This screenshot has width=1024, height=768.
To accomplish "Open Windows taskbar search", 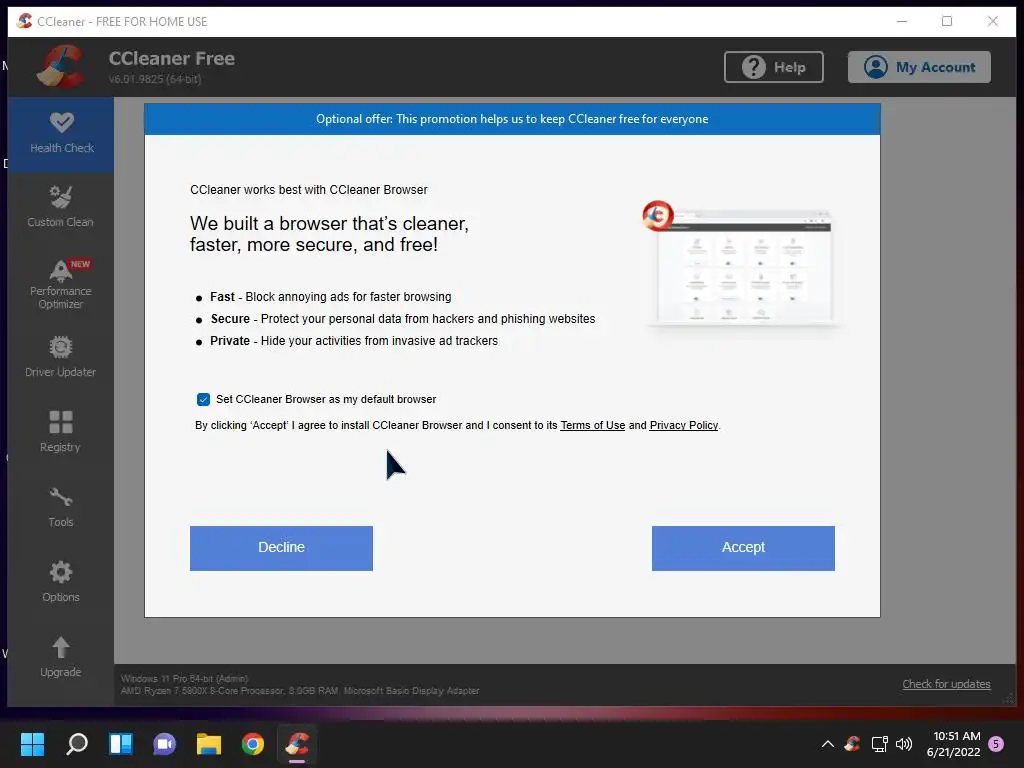I will point(77,744).
